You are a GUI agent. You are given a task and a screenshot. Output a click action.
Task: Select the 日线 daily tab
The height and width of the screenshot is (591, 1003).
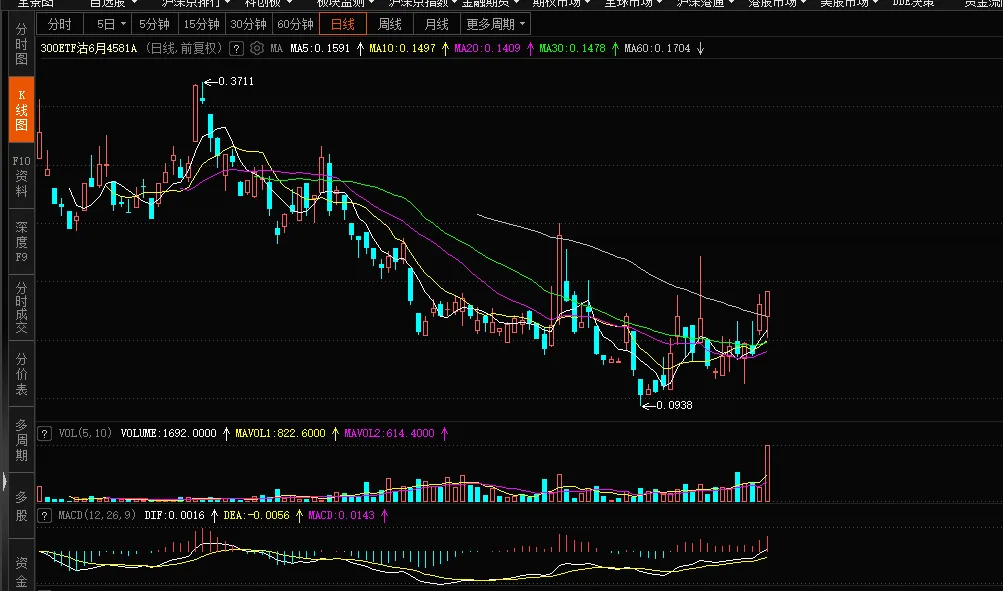point(343,24)
